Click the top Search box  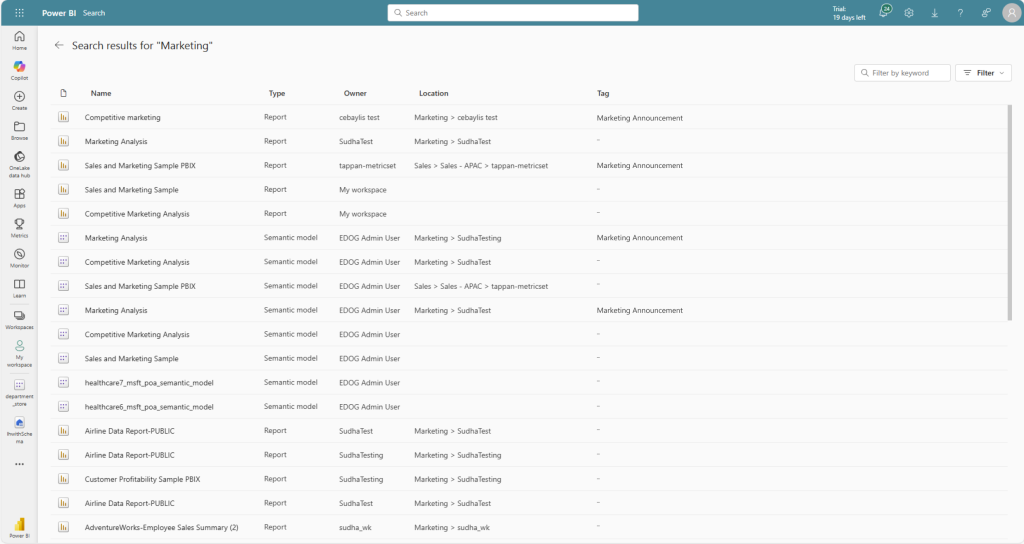click(513, 12)
